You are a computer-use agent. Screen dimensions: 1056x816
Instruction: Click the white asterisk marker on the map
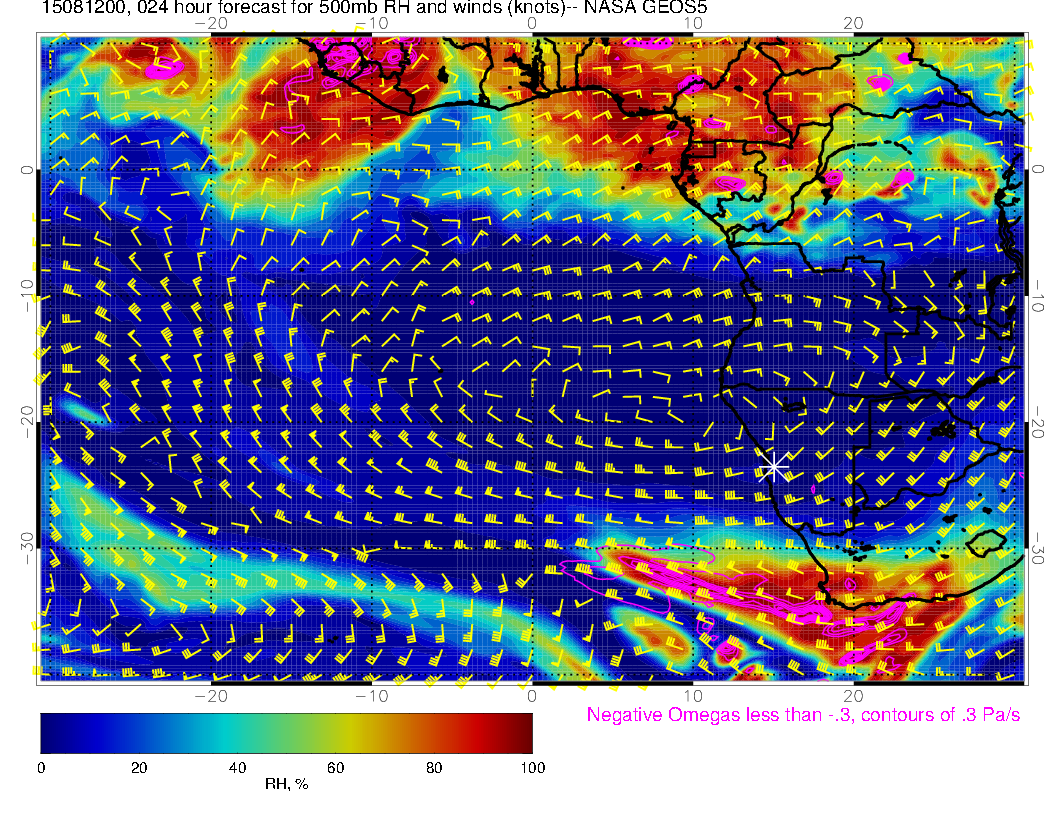point(774,466)
